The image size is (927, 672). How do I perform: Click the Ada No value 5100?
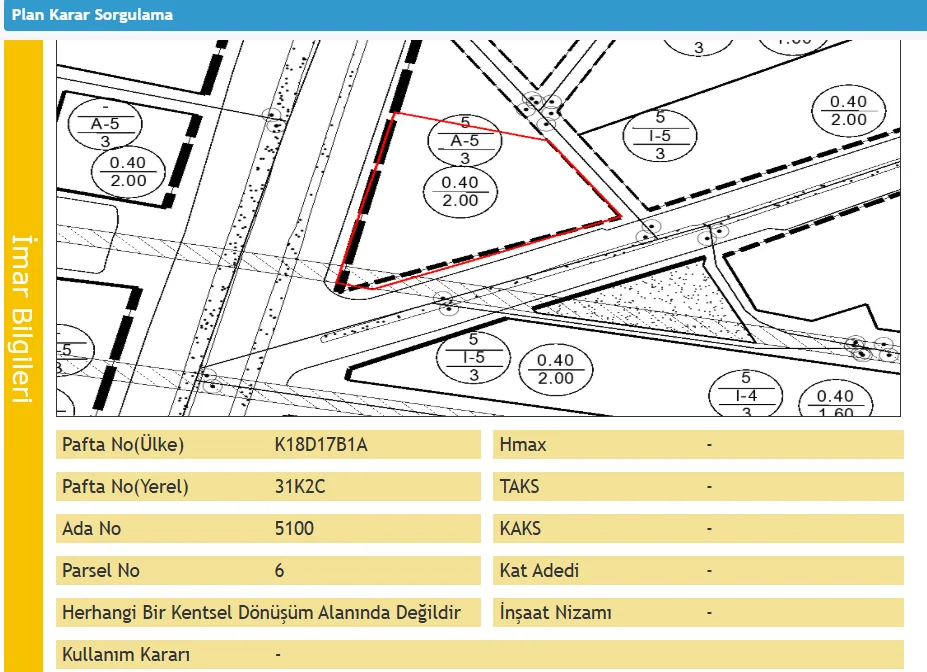click(294, 529)
